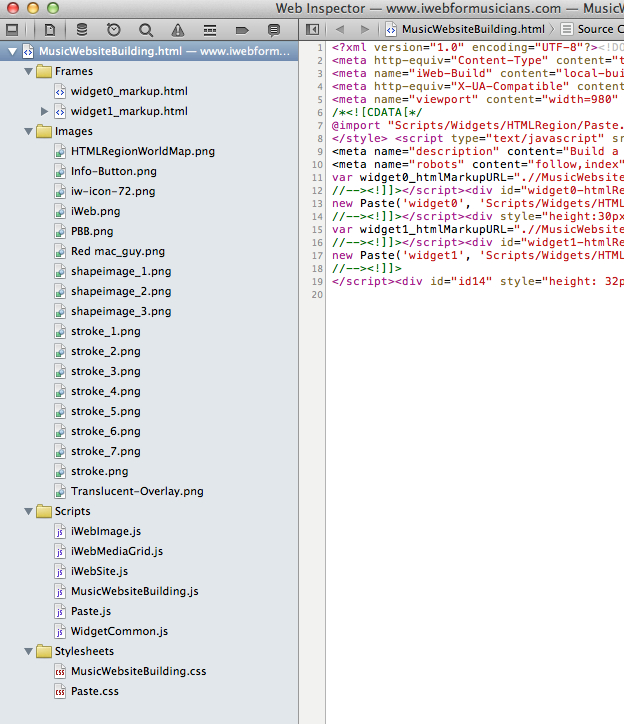Go back with left arrow
This screenshot has width=624, height=724.
[x=340, y=30]
